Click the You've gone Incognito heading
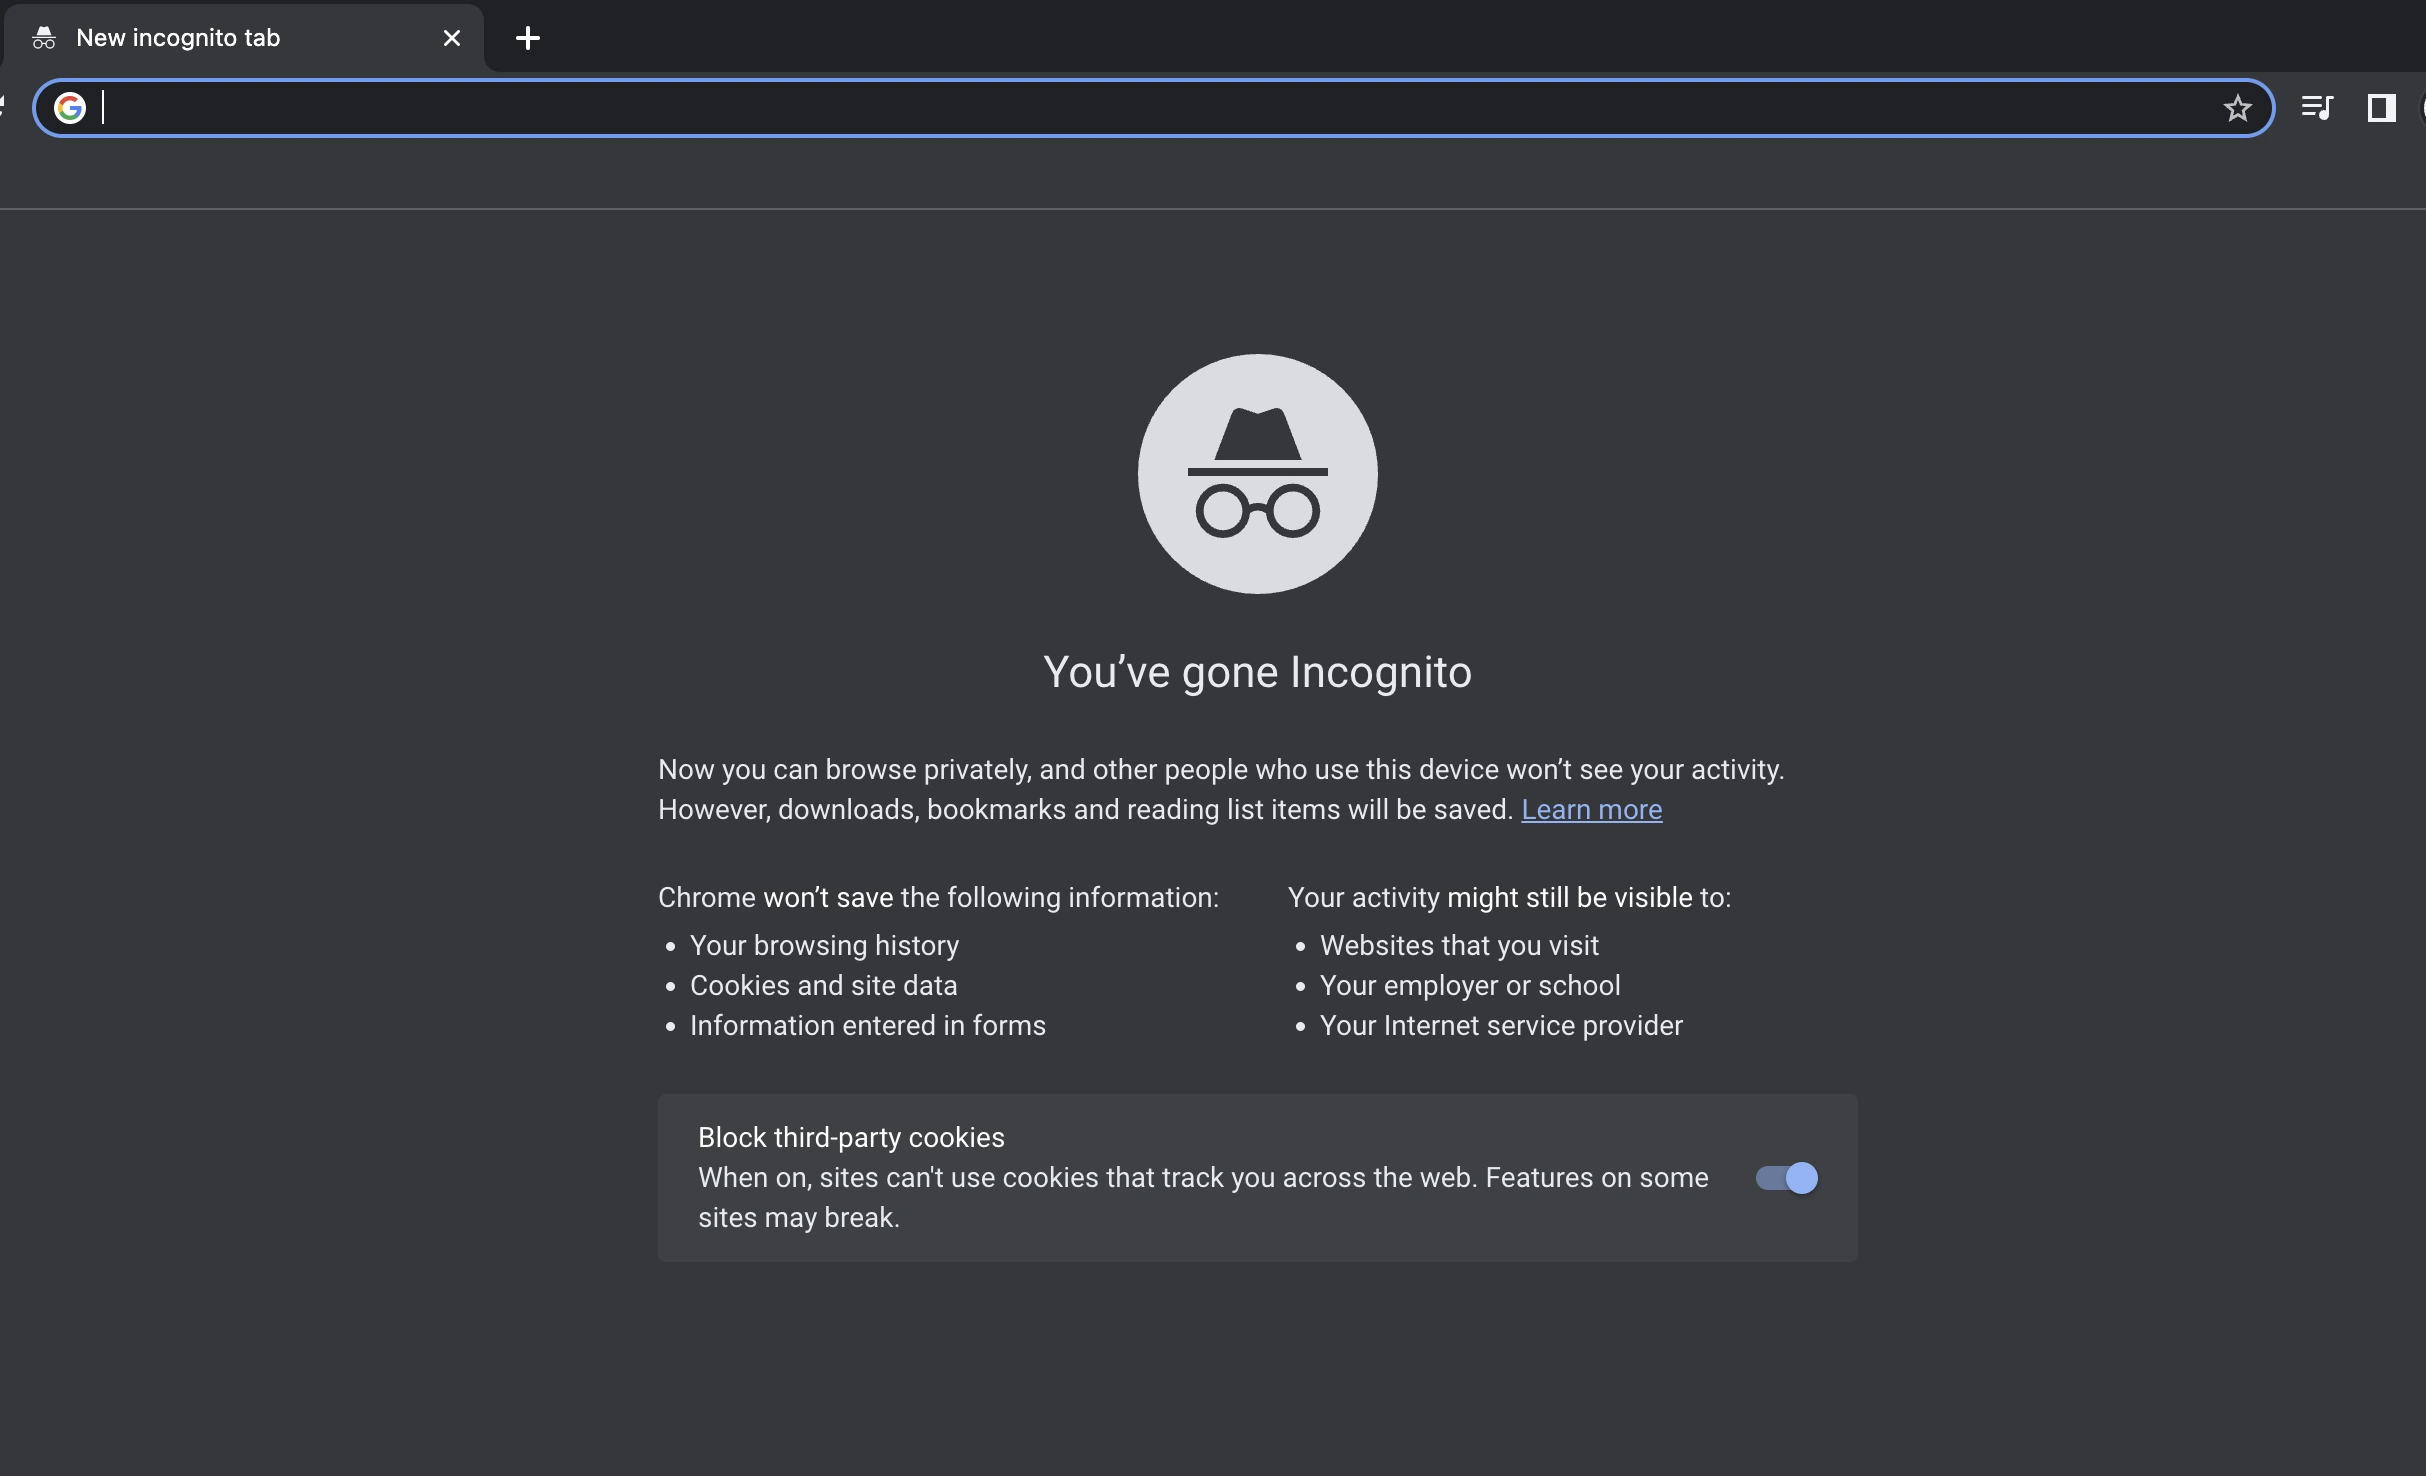This screenshot has height=1476, width=2426. point(1257,672)
